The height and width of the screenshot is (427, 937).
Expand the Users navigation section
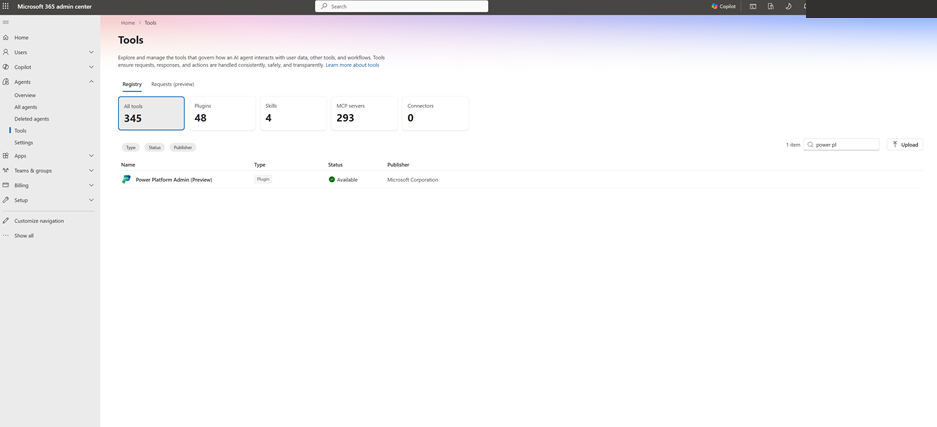(91, 53)
